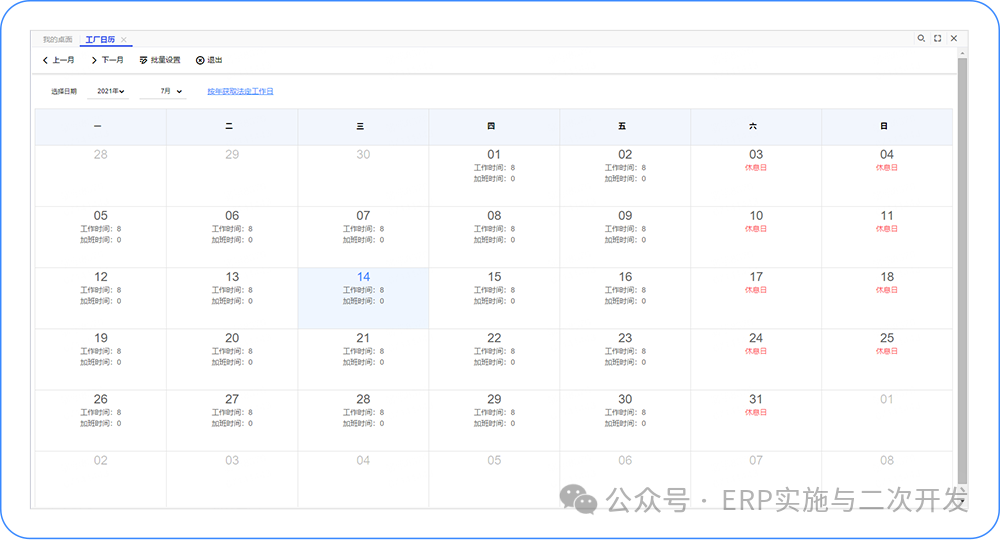Click the 按年获取法定工作日 link

[x=240, y=91]
